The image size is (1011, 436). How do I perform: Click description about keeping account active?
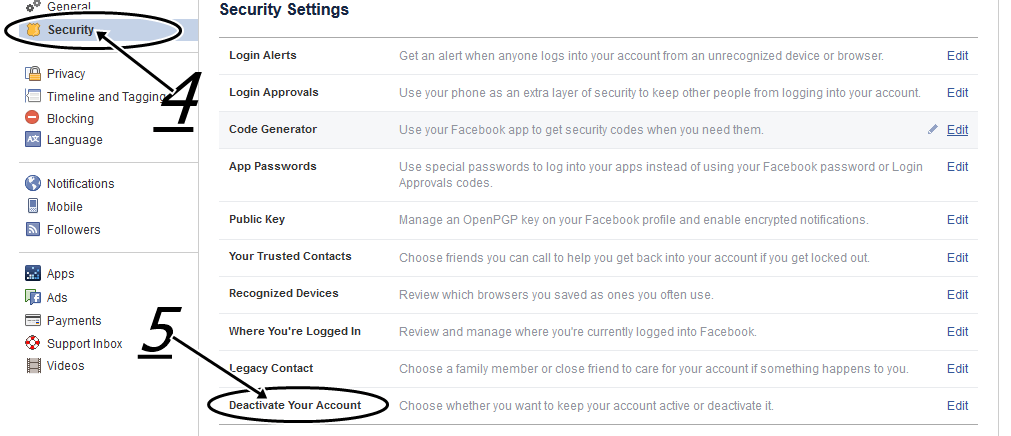click(586, 406)
